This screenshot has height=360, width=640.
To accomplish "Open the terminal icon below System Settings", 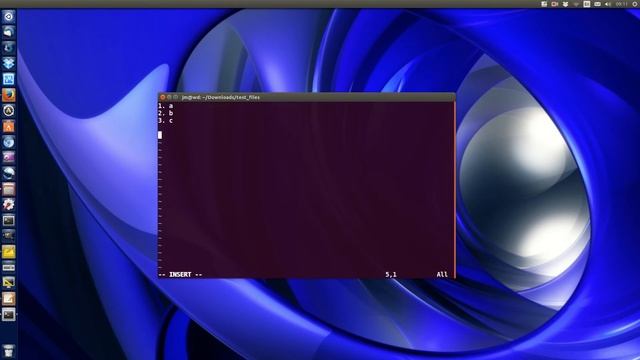I will coord(9,220).
